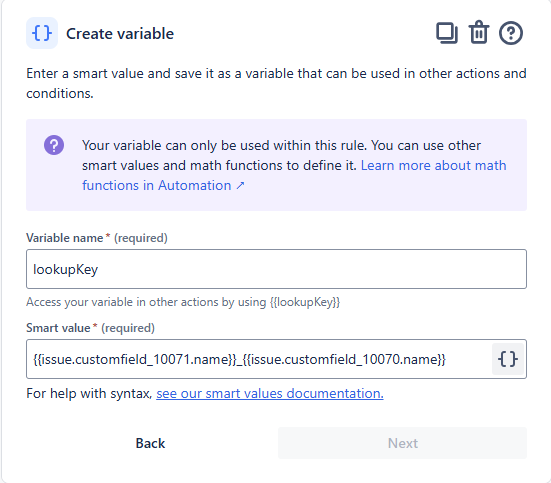This screenshot has height=483, width=551.
Task: Open Learn more about math functions link
Action: click(x=294, y=175)
